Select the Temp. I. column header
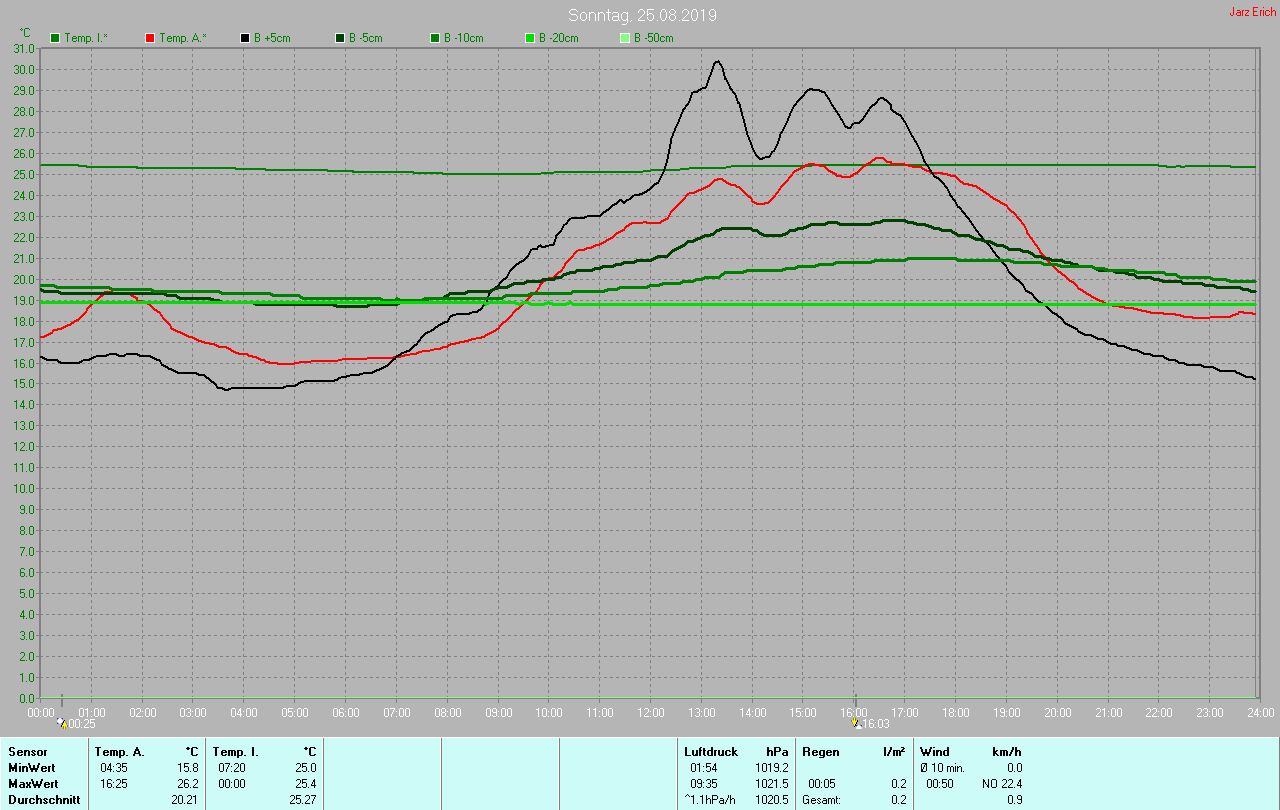 [x=236, y=751]
